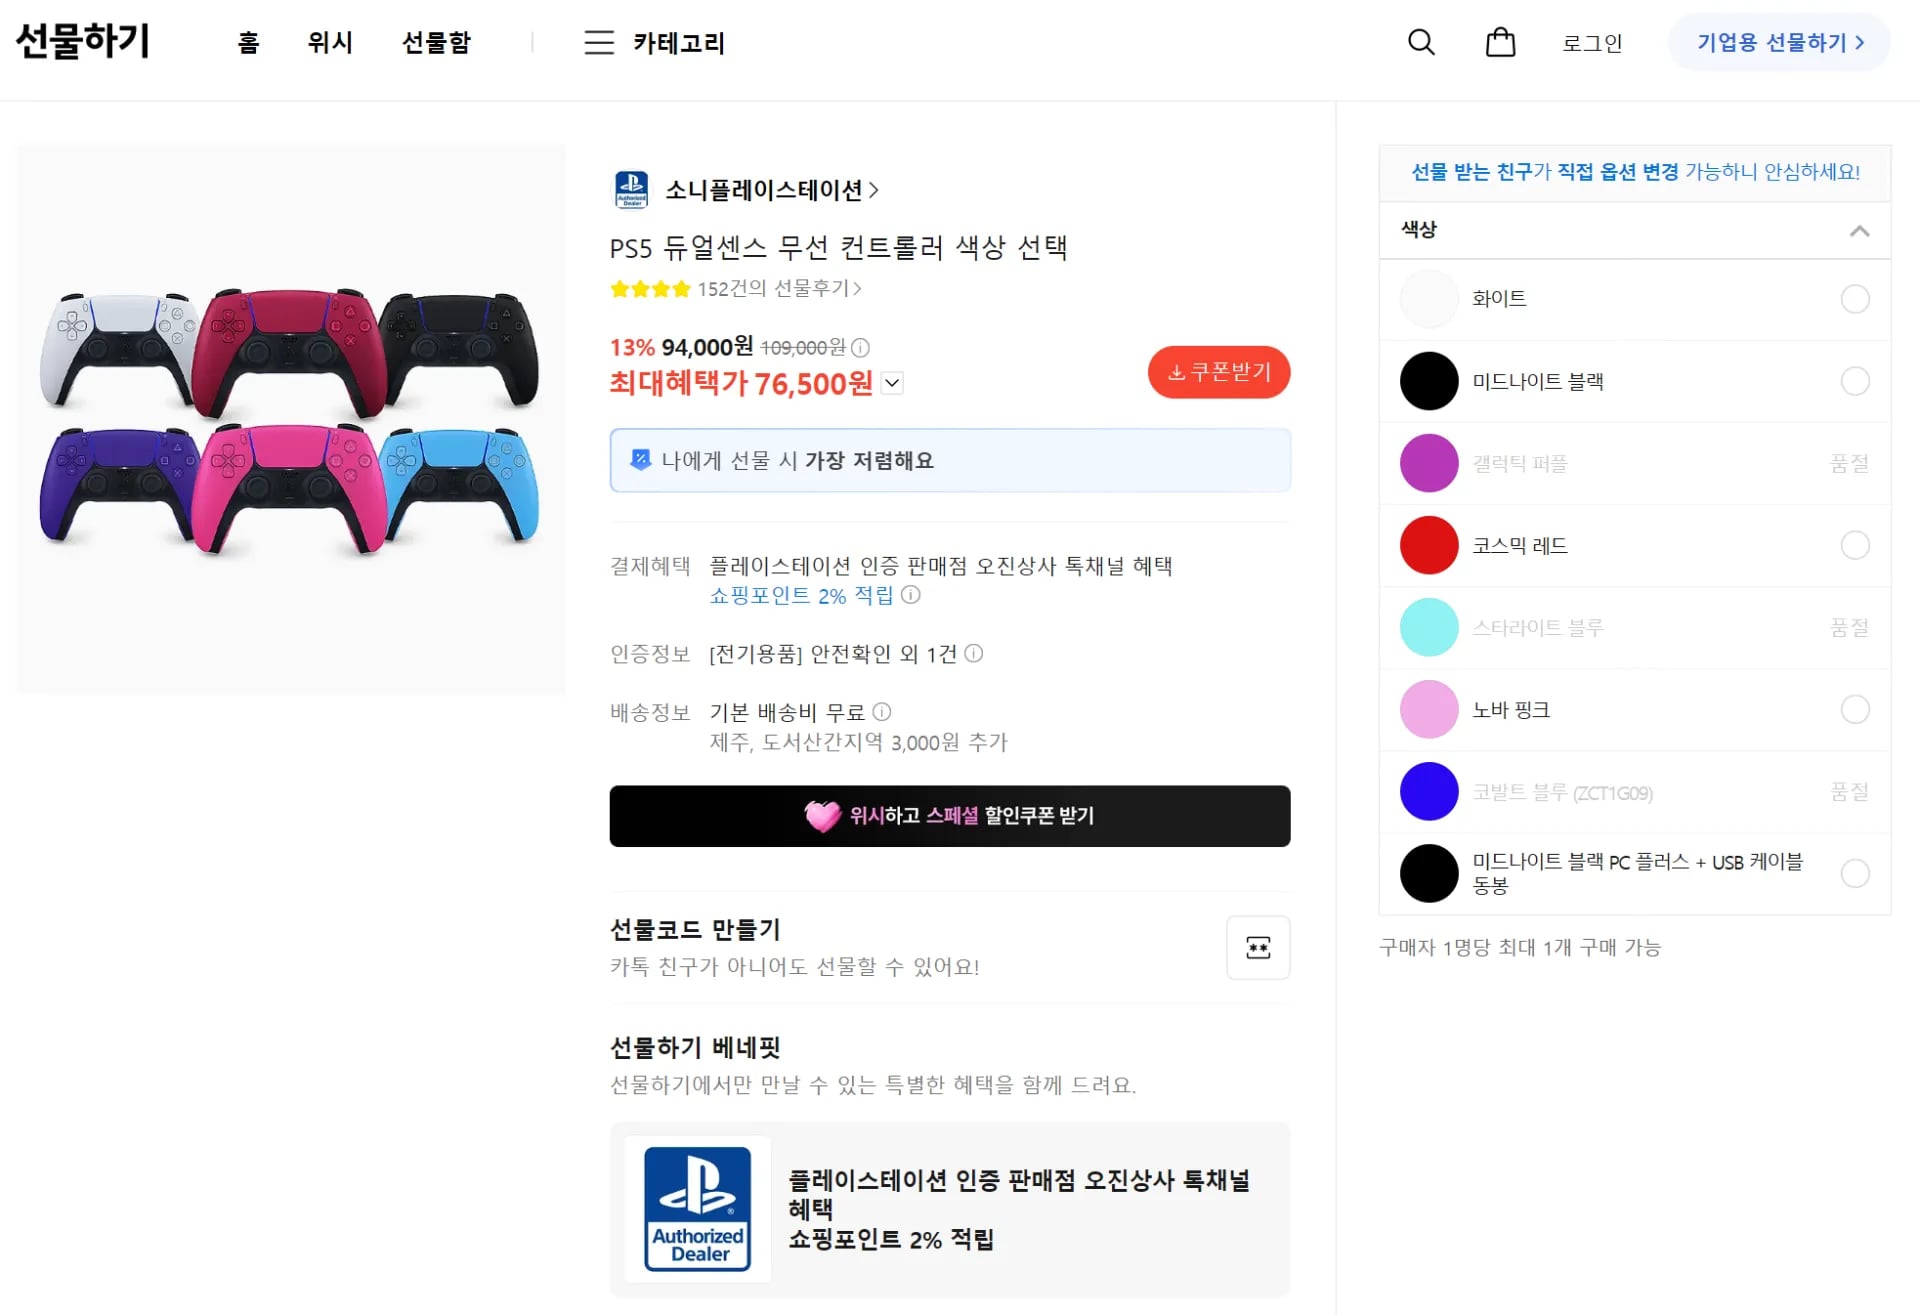
Task: Click the star rating icons
Action: tap(650, 289)
